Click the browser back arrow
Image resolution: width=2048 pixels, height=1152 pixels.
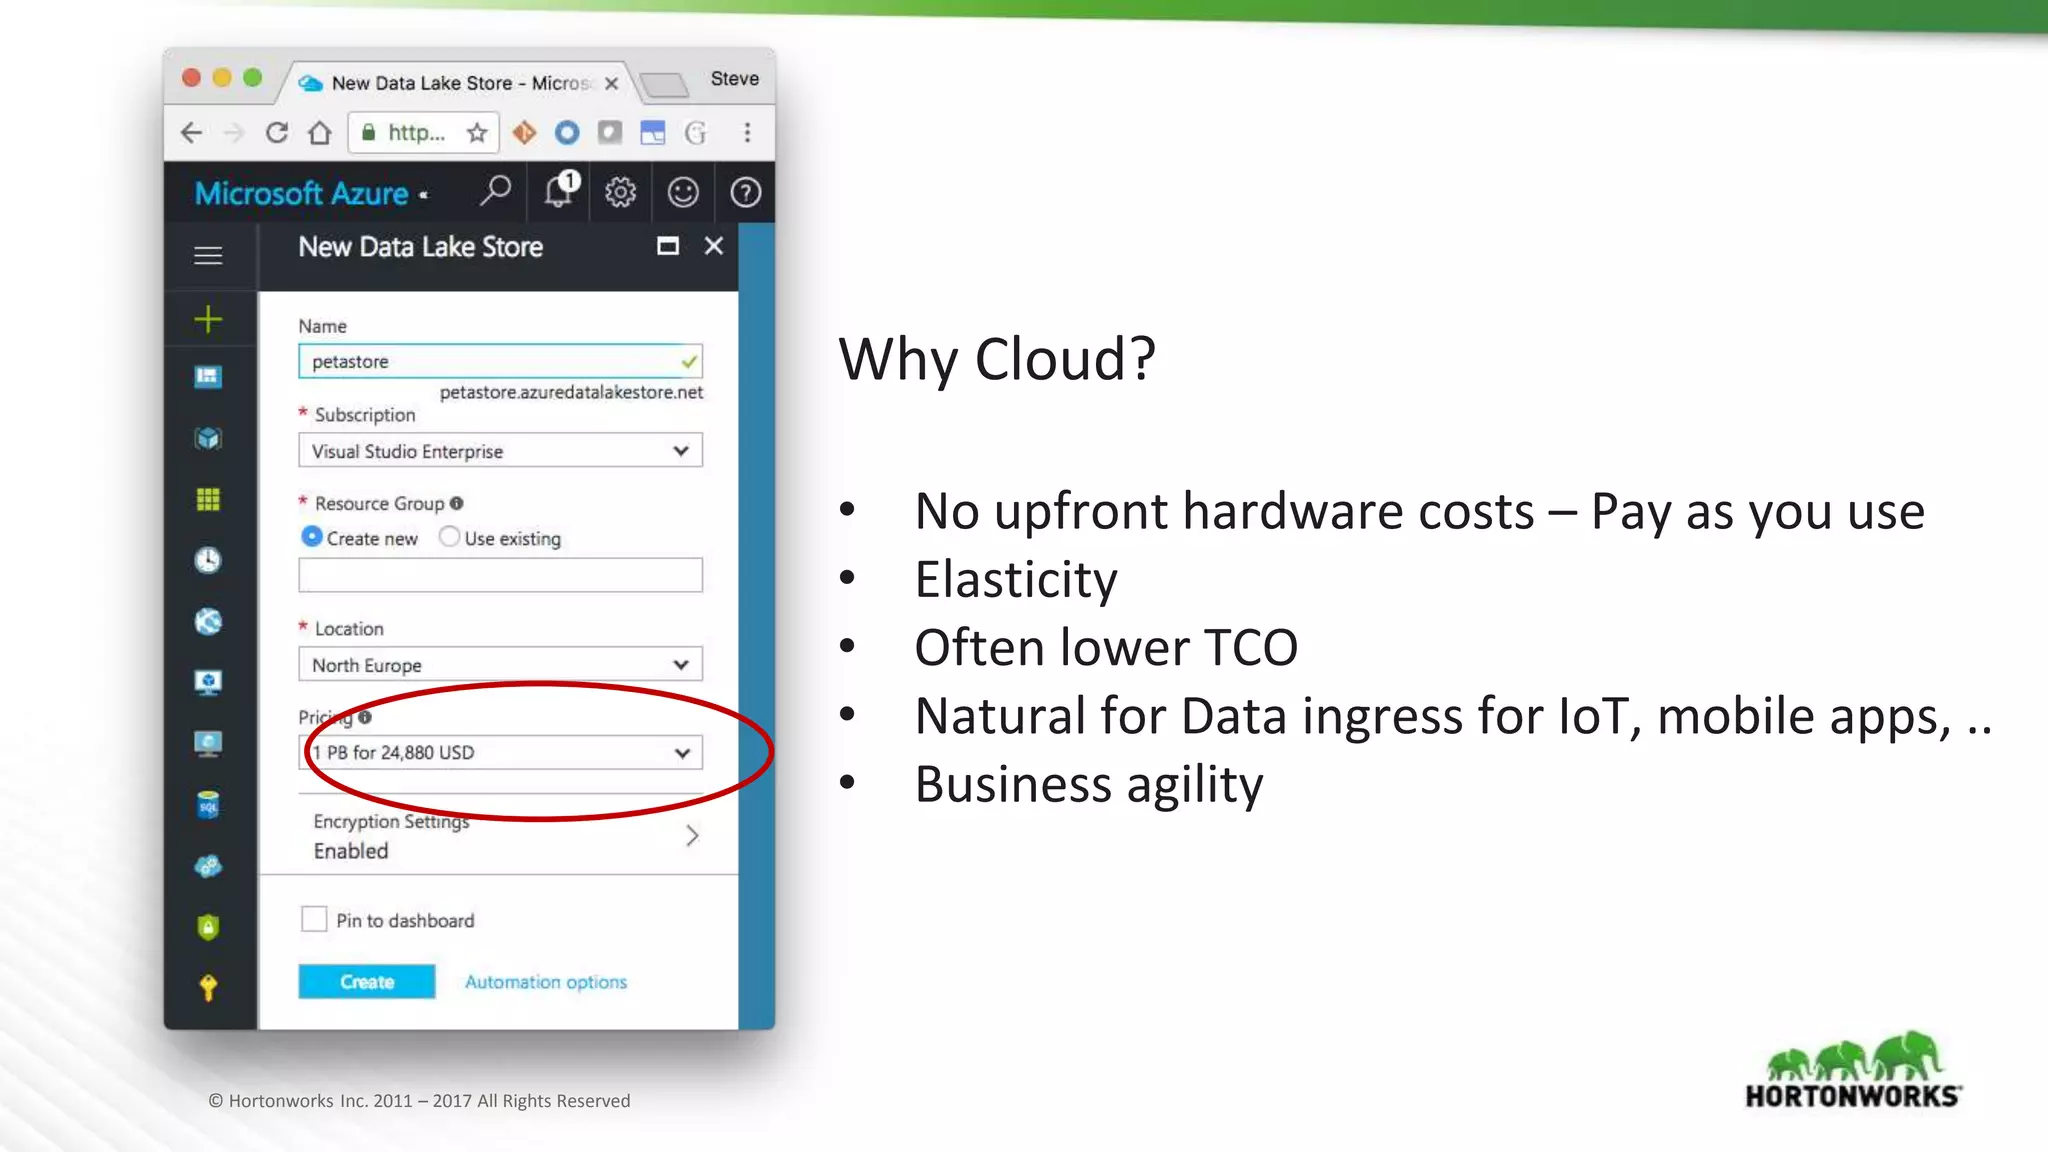tap(191, 132)
